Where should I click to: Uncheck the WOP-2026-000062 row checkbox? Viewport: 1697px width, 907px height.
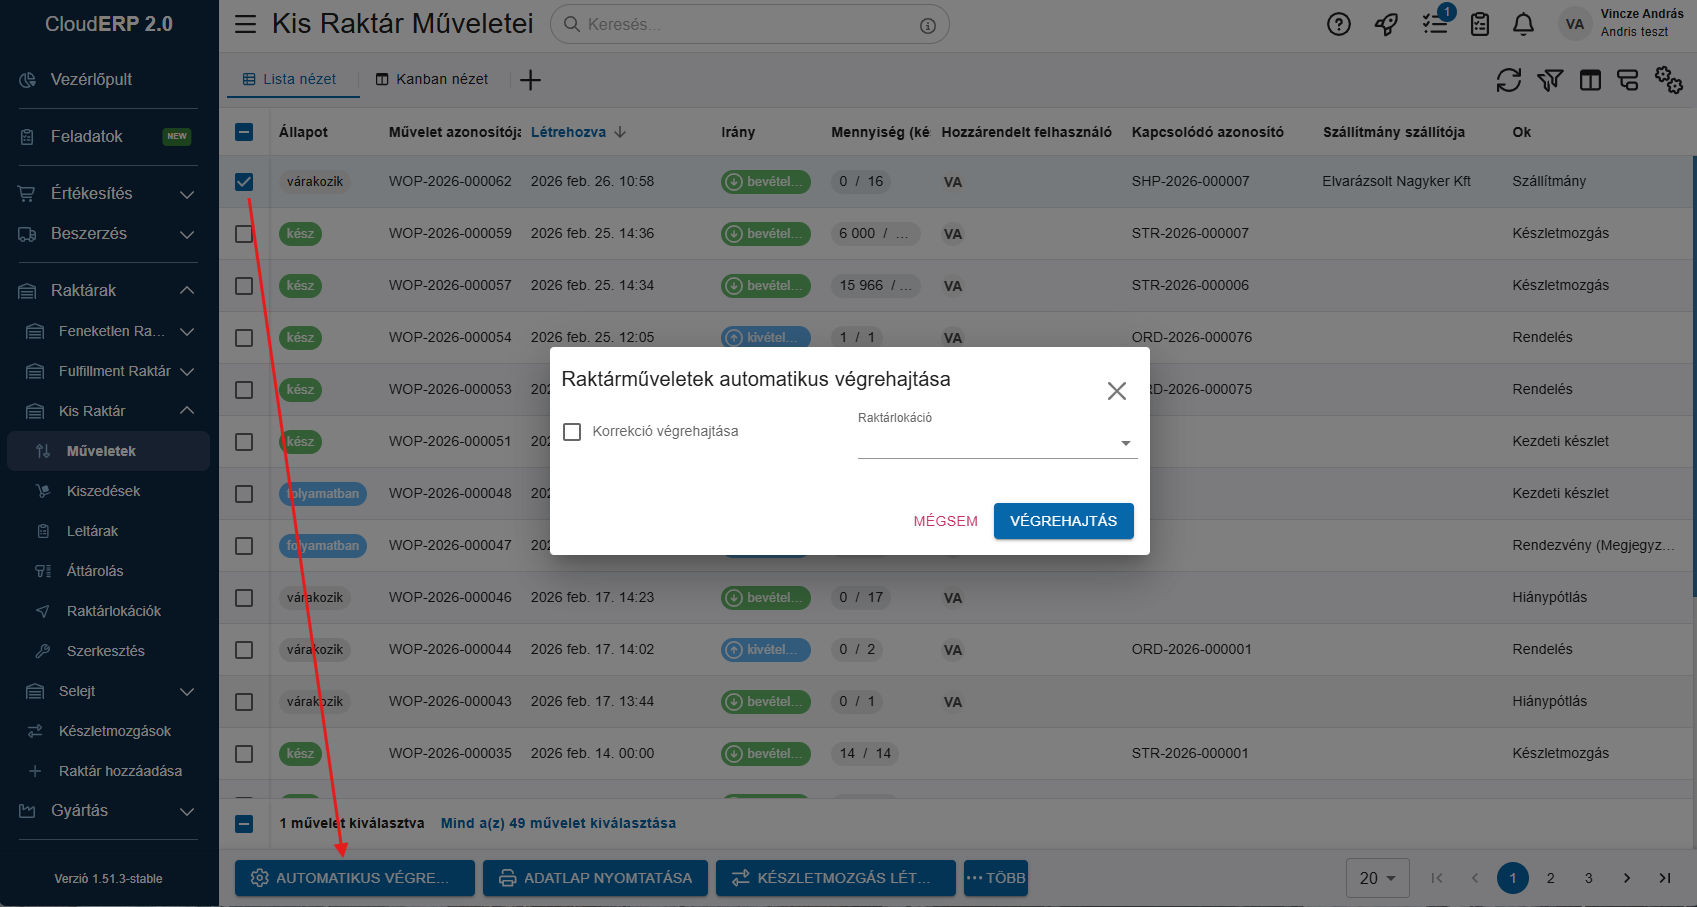pos(244,182)
